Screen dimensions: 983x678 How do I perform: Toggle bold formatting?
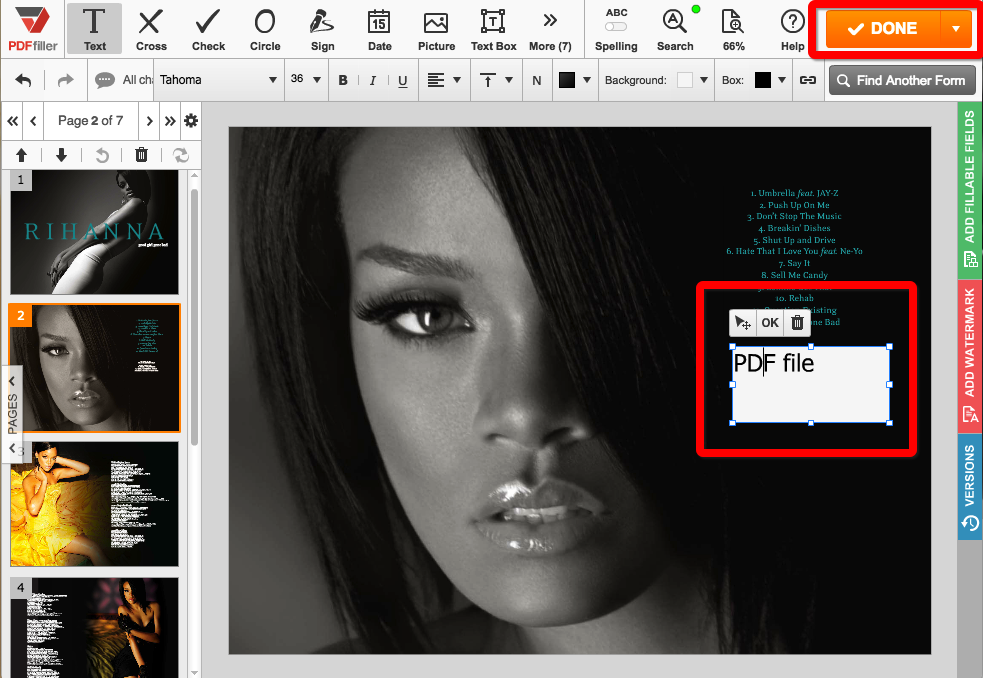click(343, 81)
